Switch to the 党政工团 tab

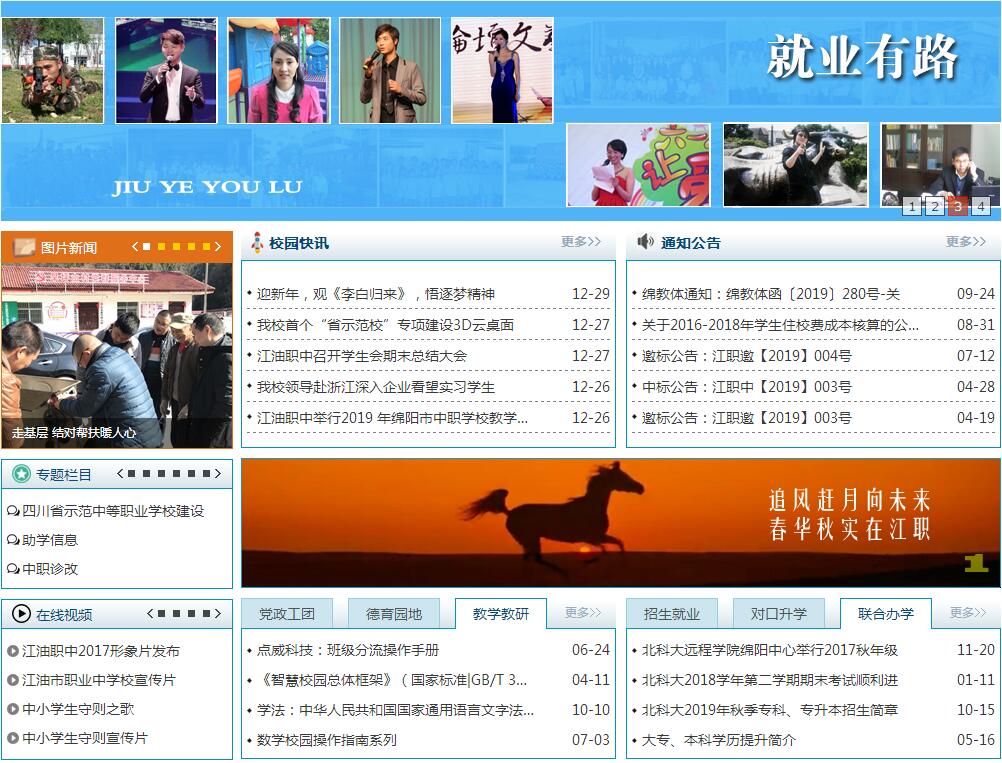[287, 614]
